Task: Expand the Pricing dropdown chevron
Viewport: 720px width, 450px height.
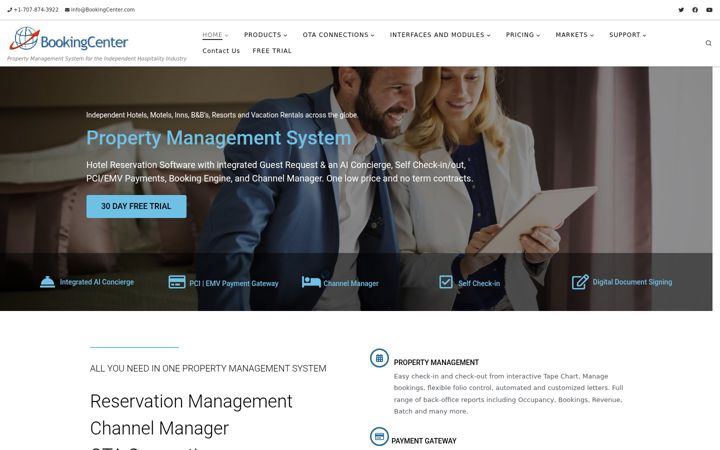Action: pyautogui.click(x=538, y=35)
